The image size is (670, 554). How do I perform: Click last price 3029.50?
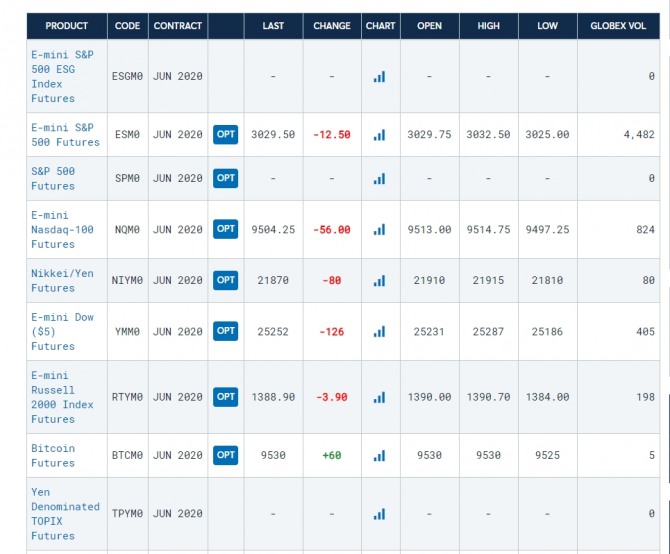(x=273, y=135)
